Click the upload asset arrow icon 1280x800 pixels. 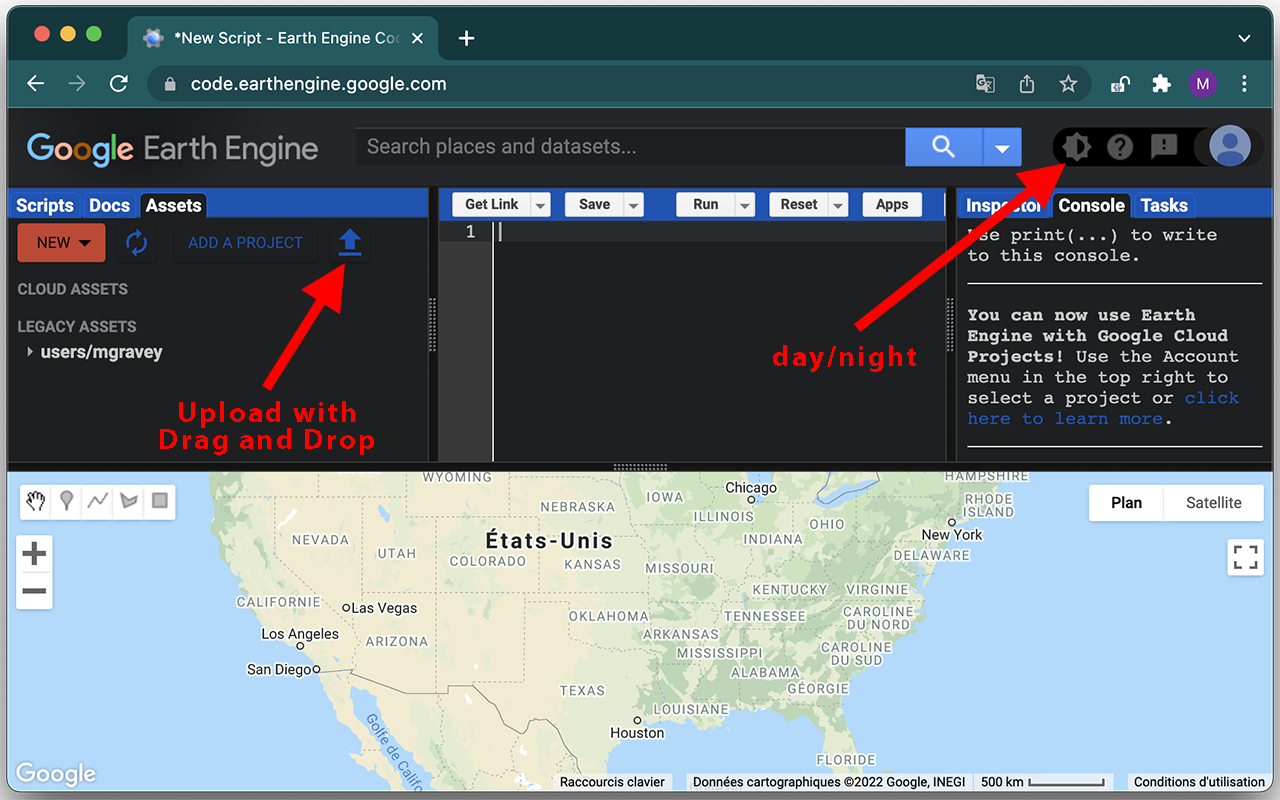(x=350, y=242)
